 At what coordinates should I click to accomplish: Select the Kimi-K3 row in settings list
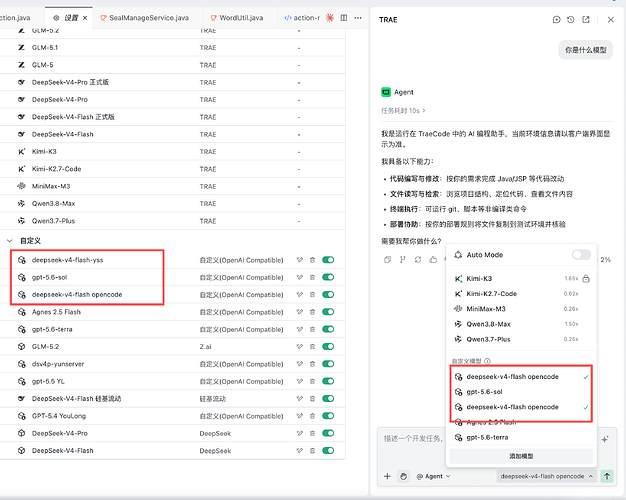point(172,152)
